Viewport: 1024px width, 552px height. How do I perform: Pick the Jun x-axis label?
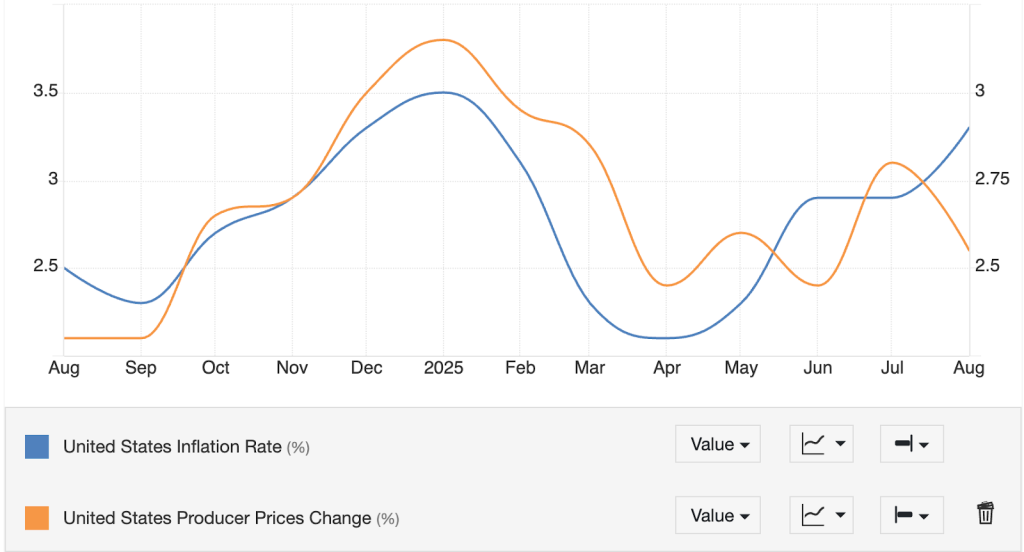click(x=817, y=368)
